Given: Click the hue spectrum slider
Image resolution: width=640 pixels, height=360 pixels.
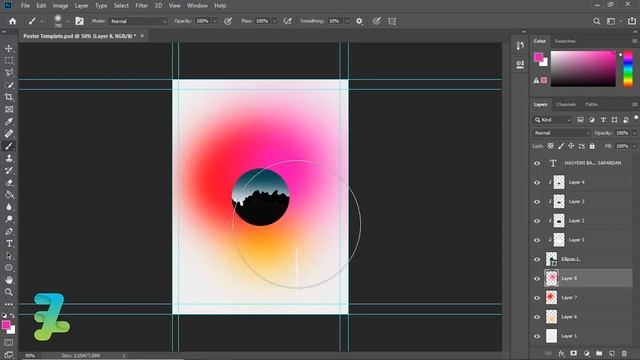Looking at the screenshot, I should click(x=628, y=69).
